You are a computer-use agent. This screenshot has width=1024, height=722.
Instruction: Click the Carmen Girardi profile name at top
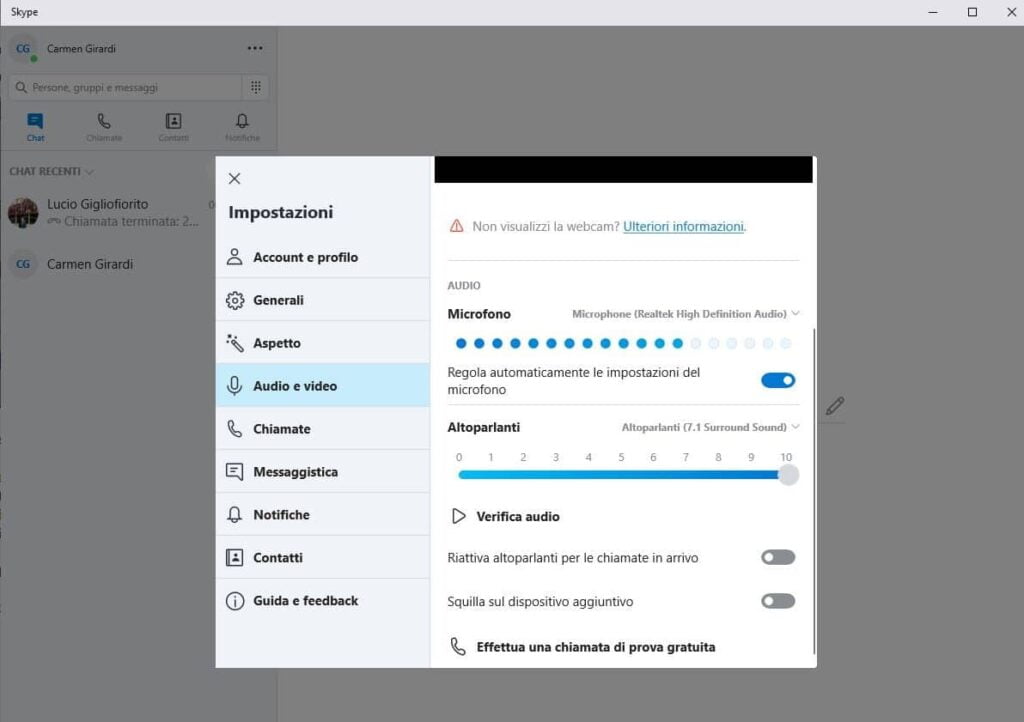coord(81,49)
